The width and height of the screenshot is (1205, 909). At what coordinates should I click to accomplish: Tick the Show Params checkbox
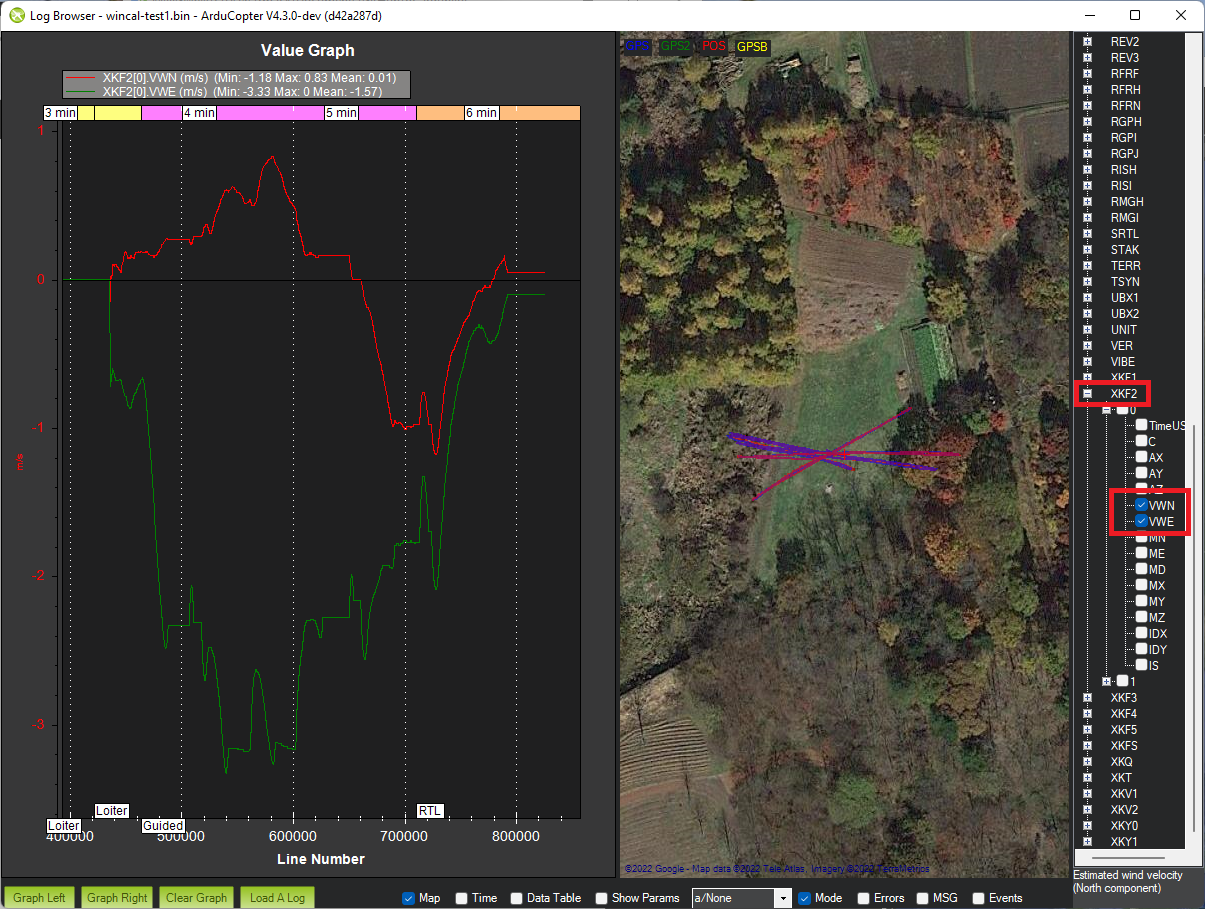tap(601, 898)
